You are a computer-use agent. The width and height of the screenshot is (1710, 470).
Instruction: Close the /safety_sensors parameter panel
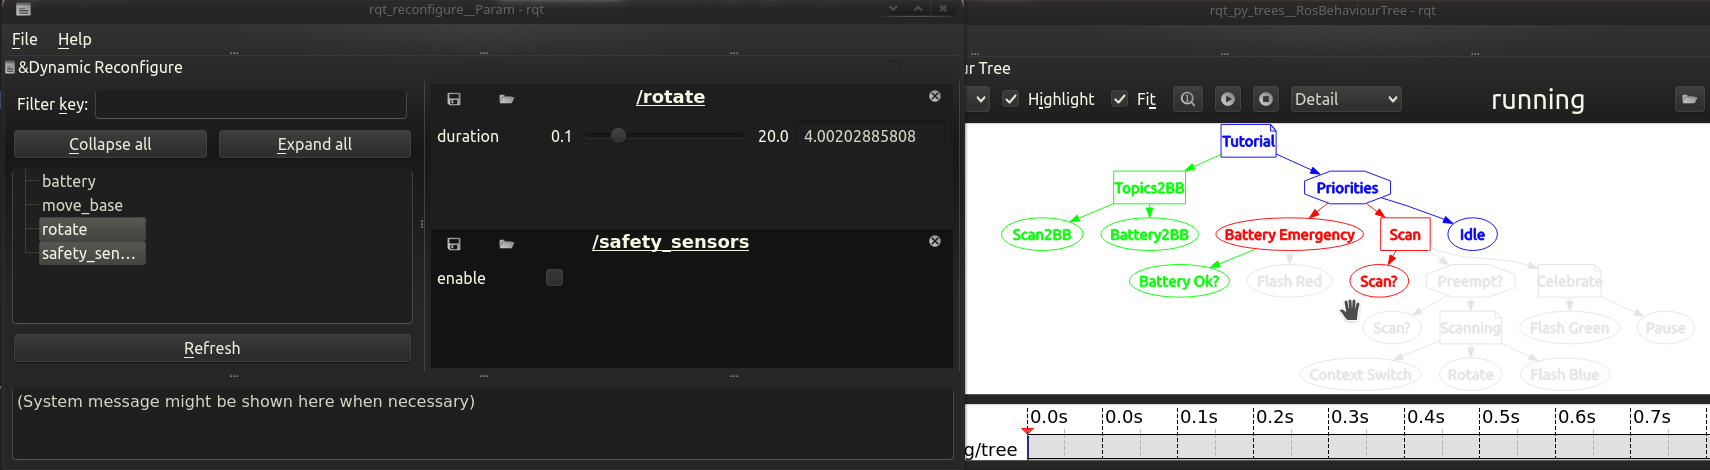[x=935, y=242]
